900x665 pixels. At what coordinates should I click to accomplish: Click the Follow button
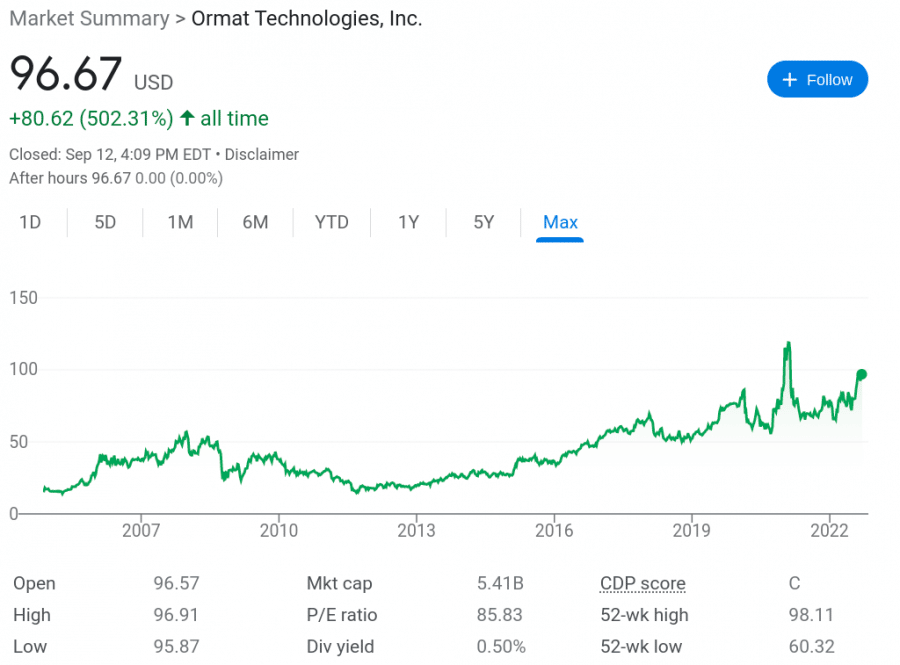click(x=817, y=79)
